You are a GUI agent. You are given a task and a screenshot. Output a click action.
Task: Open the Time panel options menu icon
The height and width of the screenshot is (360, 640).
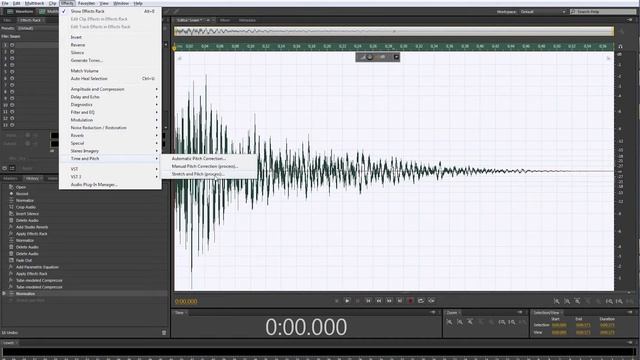[433, 312]
